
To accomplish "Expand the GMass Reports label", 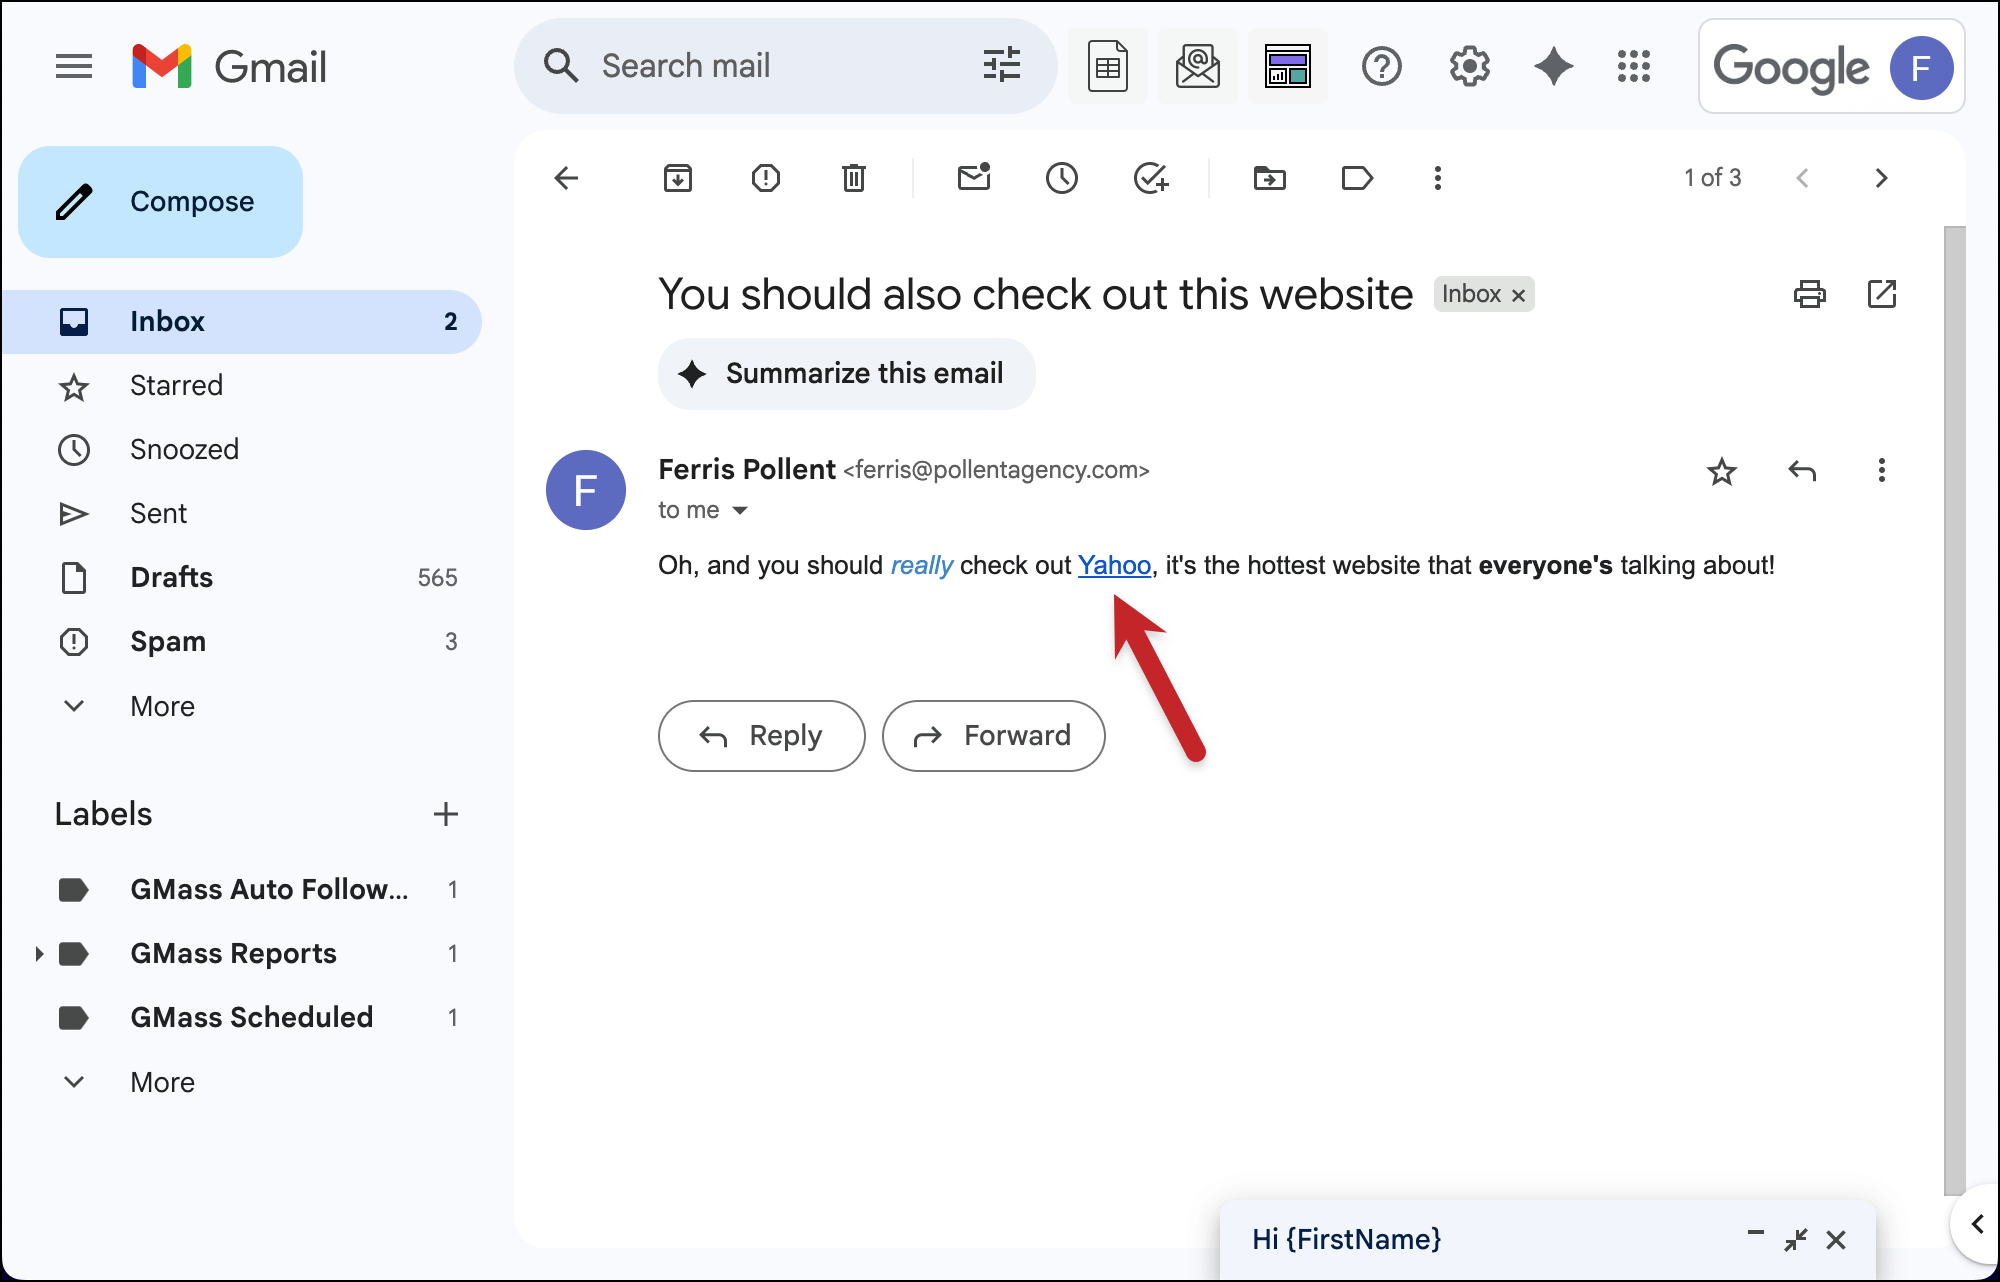I will (39, 953).
